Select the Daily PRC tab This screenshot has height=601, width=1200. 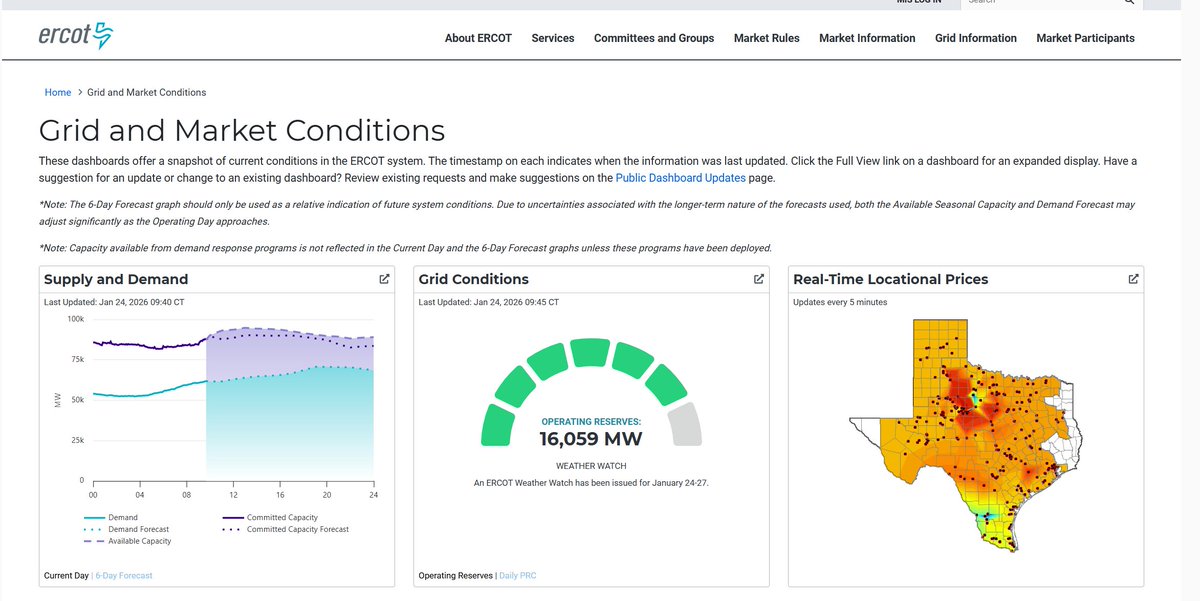coord(518,576)
